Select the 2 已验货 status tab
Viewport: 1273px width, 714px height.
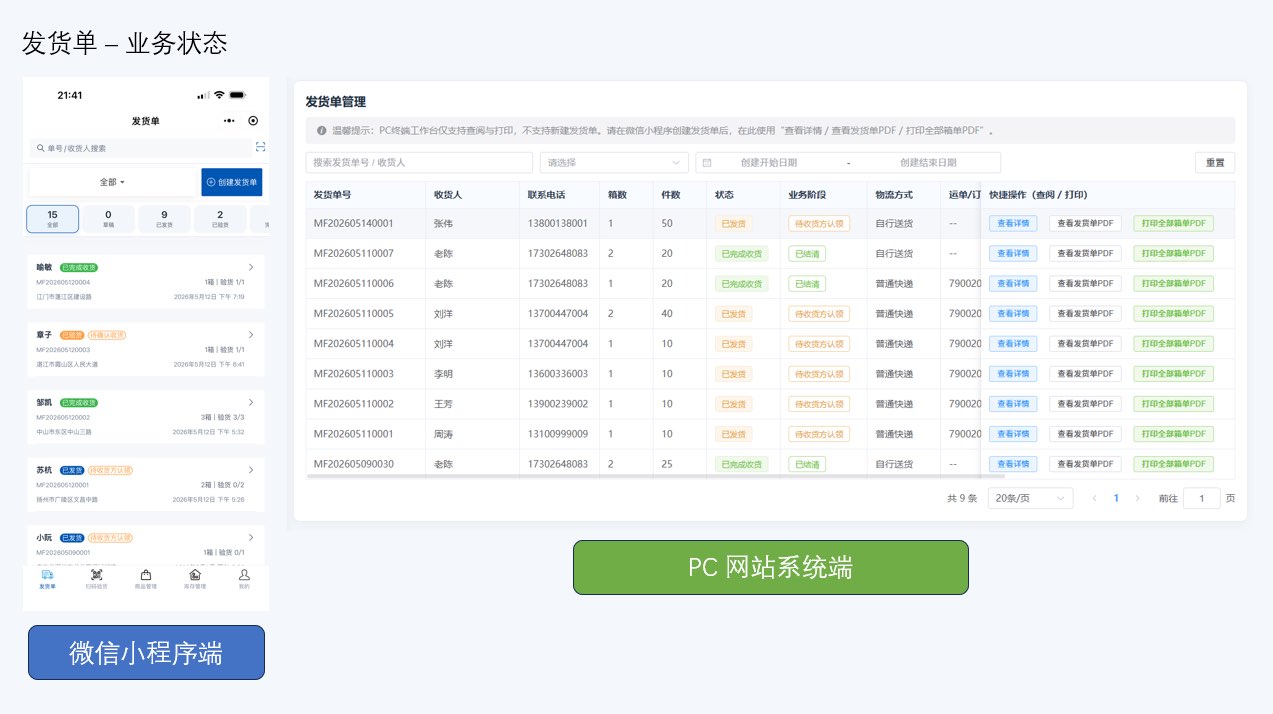pyautogui.click(x=220, y=219)
